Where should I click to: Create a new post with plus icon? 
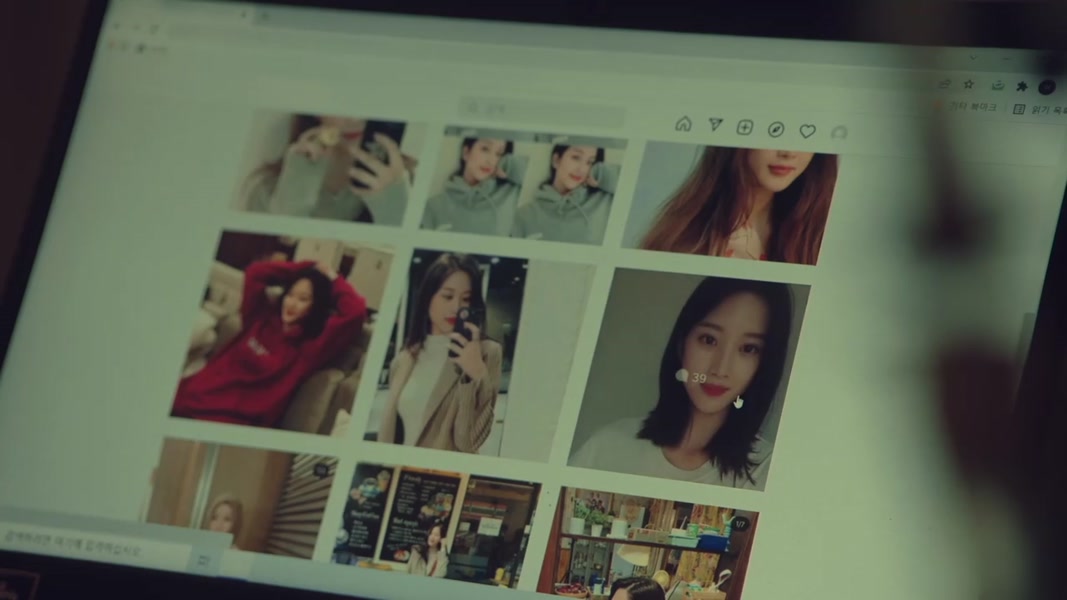(x=745, y=127)
